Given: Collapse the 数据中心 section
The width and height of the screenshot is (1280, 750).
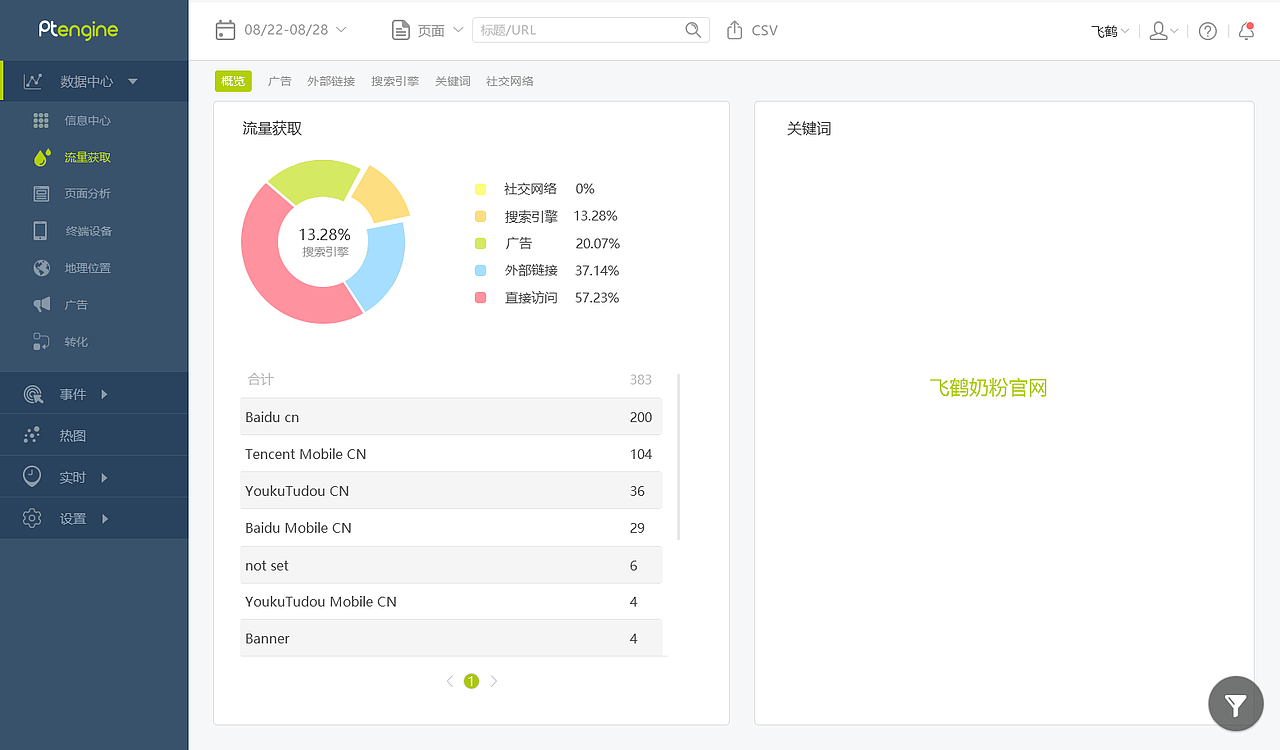Looking at the screenshot, I should pos(133,81).
